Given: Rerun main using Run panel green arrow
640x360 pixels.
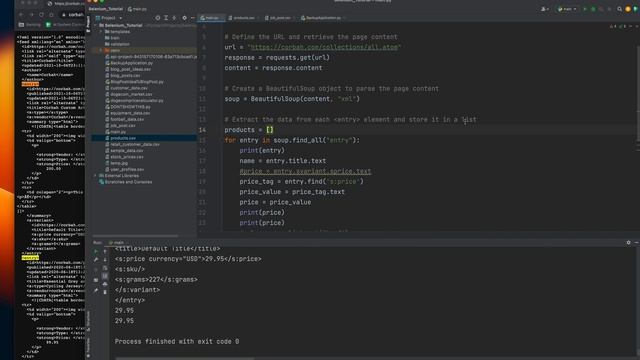Looking at the screenshot, I should (96, 251).
